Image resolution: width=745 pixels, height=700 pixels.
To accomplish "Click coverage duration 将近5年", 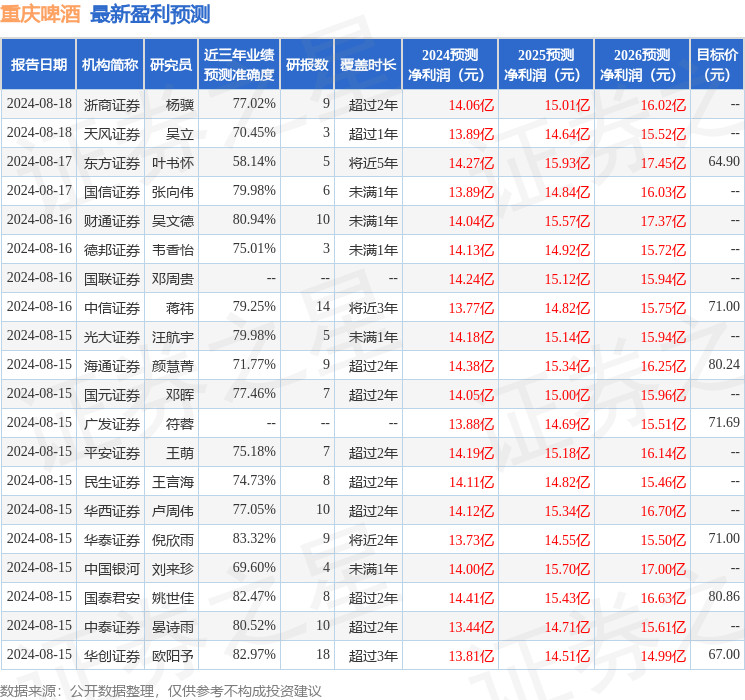I will pos(373,163).
